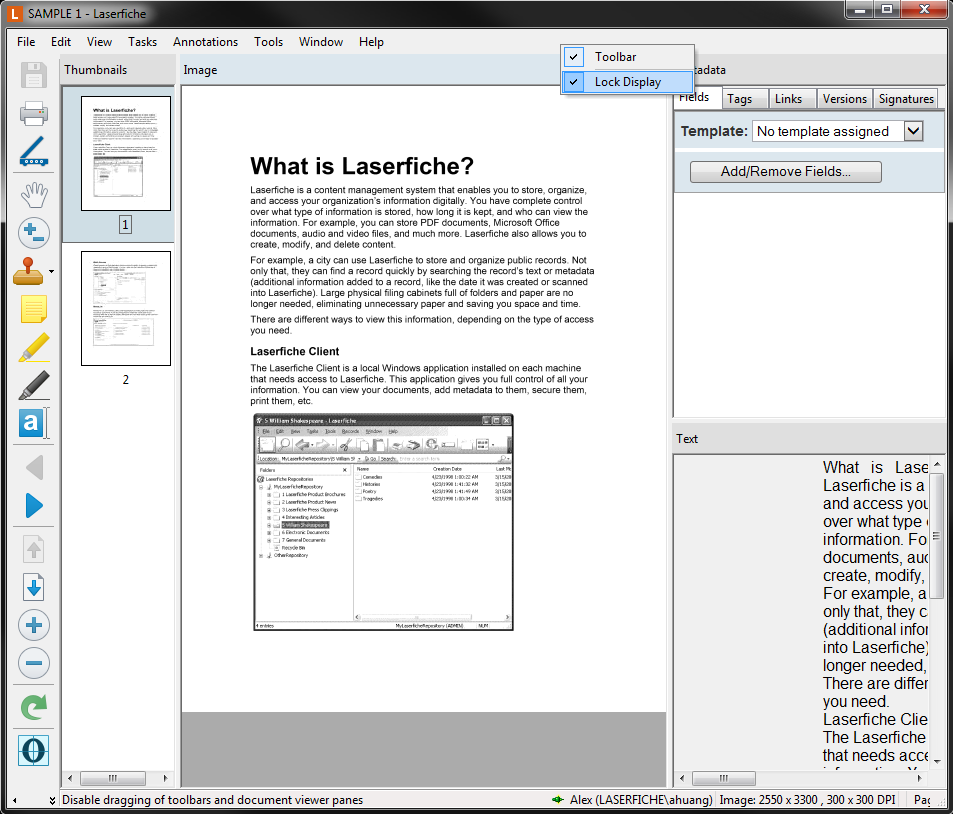This screenshot has height=814, width=953.
Task: Click the 'Alex (LASERFICHE\ahuang)' status bar entry
Action: point(641,800)
